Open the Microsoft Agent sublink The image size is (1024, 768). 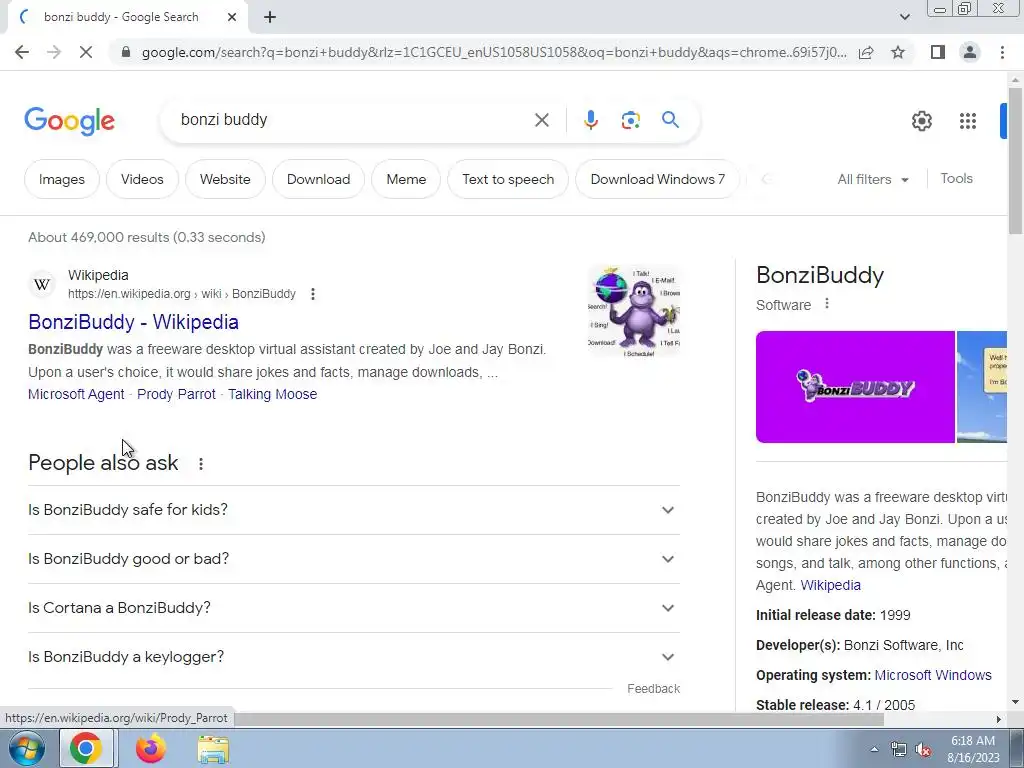pos(76,394)
